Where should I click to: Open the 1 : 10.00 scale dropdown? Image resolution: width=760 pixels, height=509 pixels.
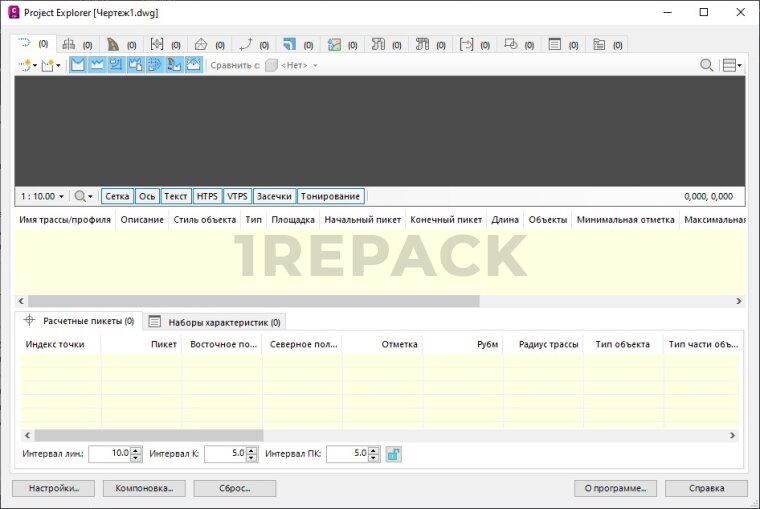[x=43, y=197]
